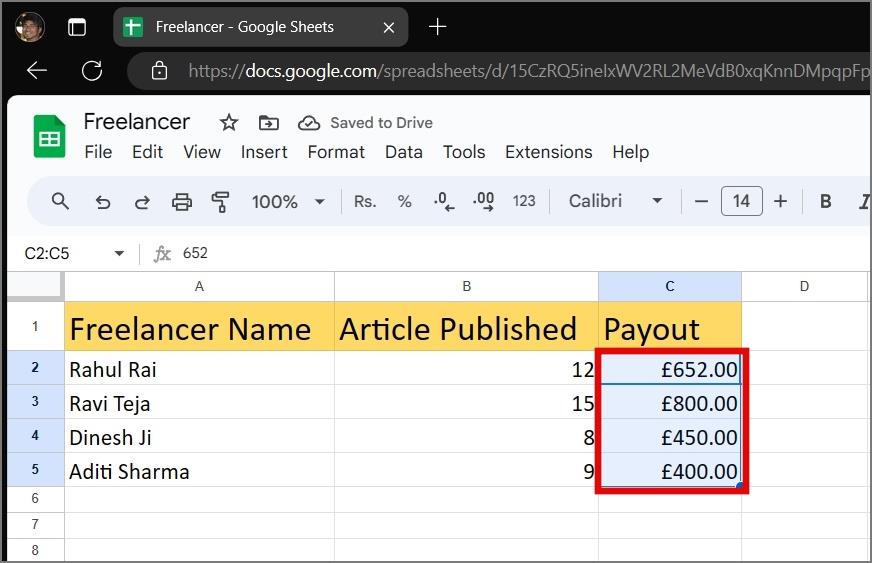Click the Saved to Drive status text

[x=382, y=122]
